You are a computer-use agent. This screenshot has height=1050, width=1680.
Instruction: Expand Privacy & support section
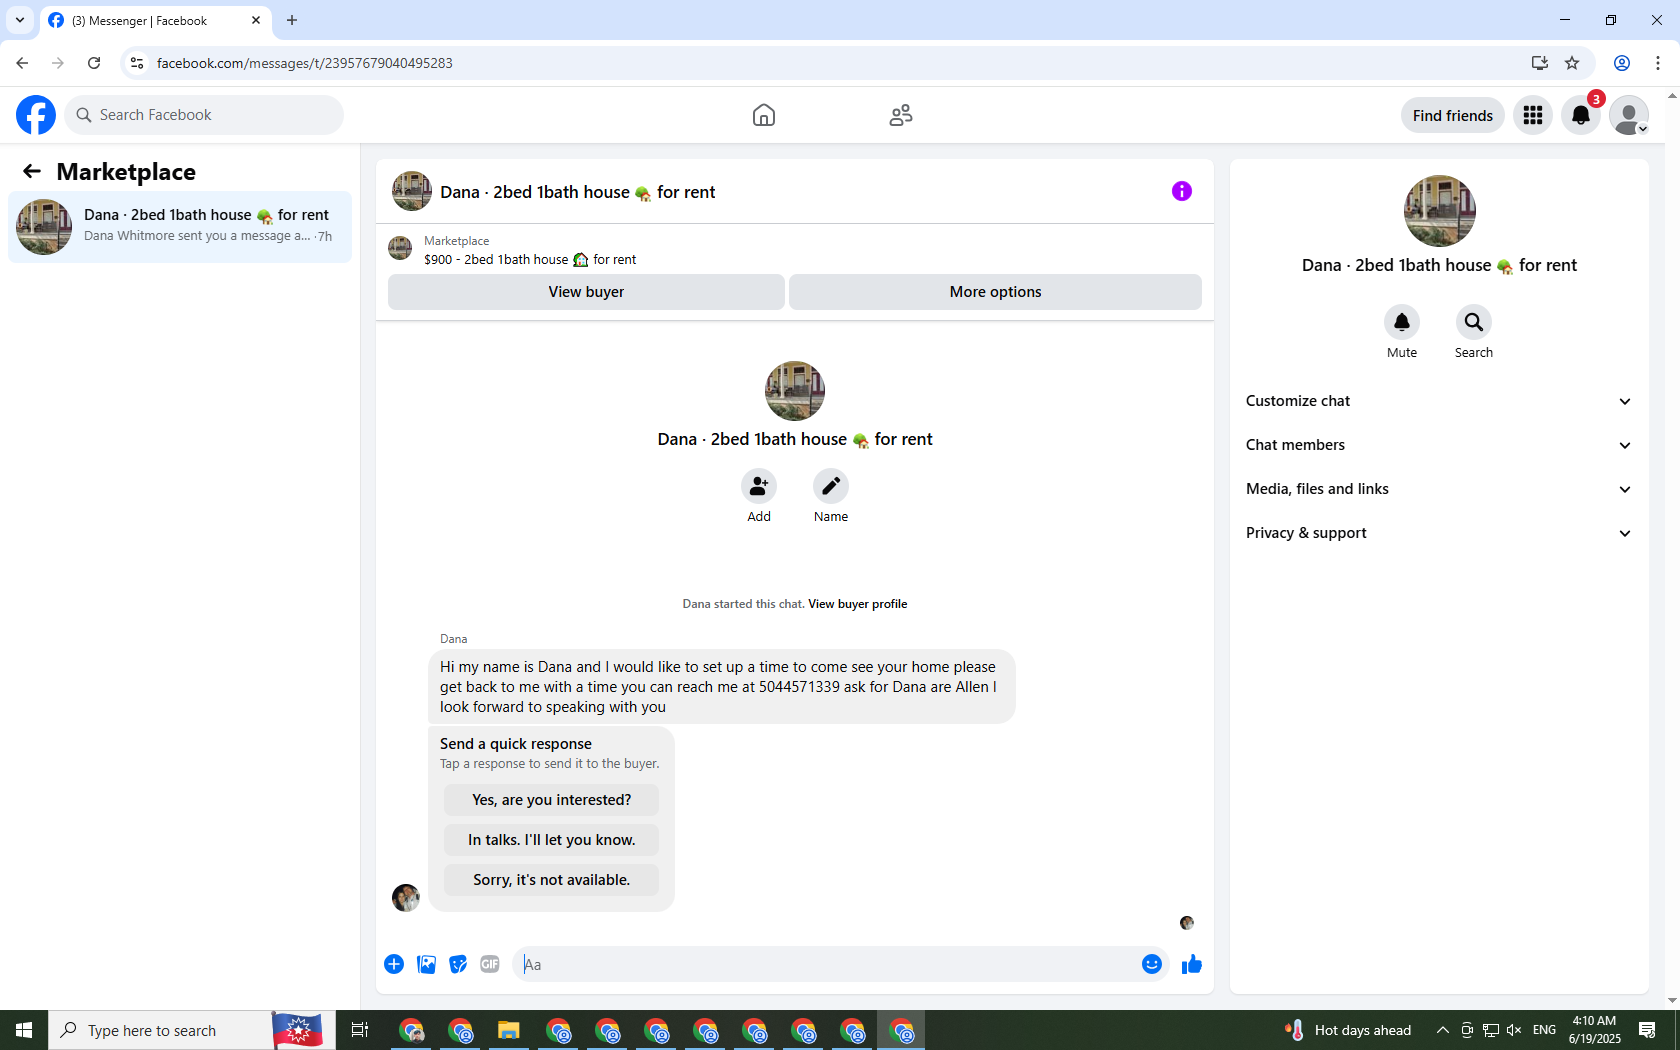(x=1439, y=533)
